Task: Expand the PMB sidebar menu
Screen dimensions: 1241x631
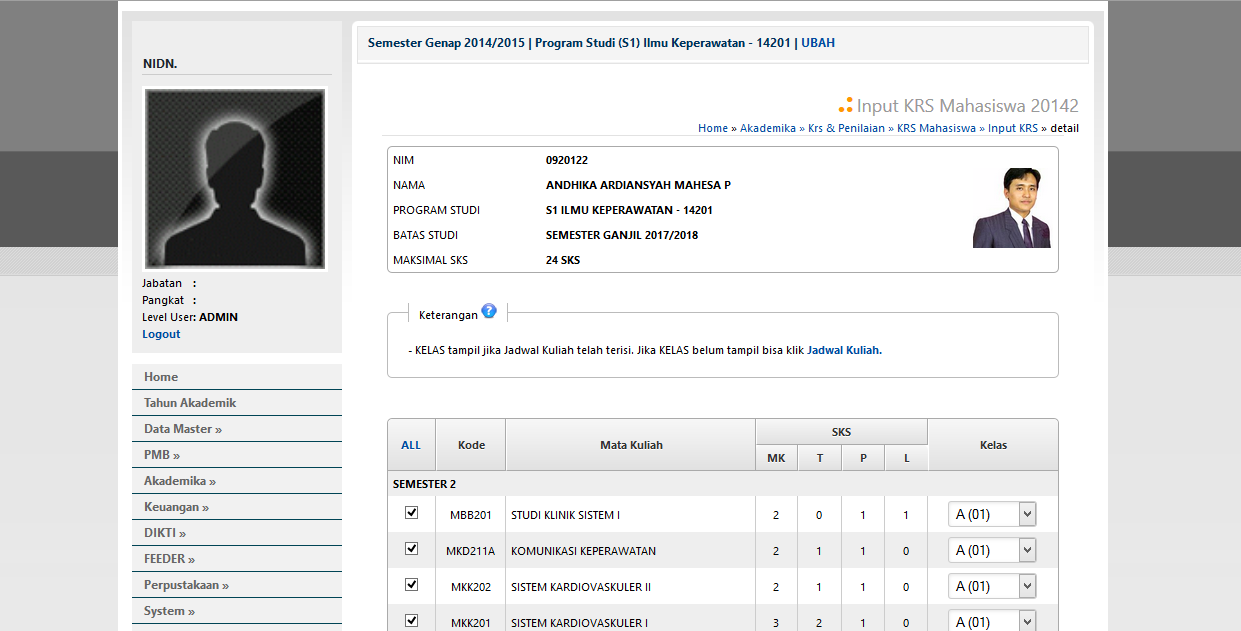Action: coord(237,455)
